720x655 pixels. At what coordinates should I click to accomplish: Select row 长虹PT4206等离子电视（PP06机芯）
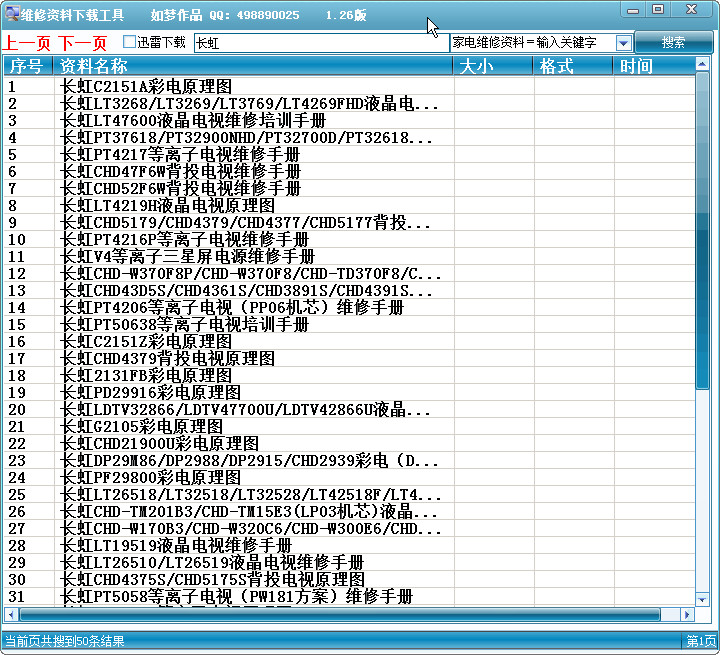pos(349,307)
